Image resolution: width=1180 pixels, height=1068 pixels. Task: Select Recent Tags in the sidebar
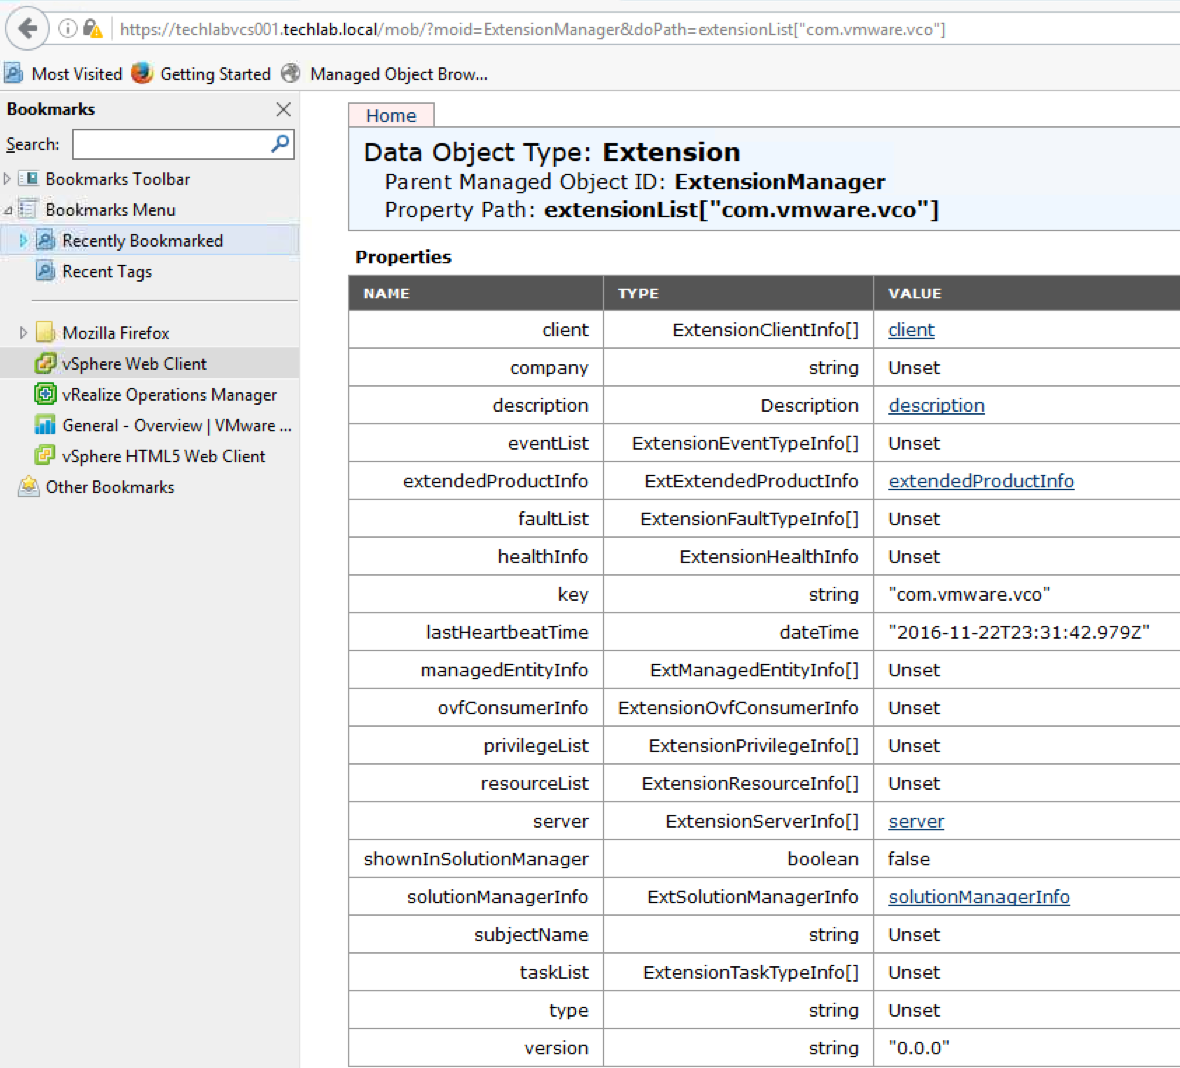pos(107,272)
